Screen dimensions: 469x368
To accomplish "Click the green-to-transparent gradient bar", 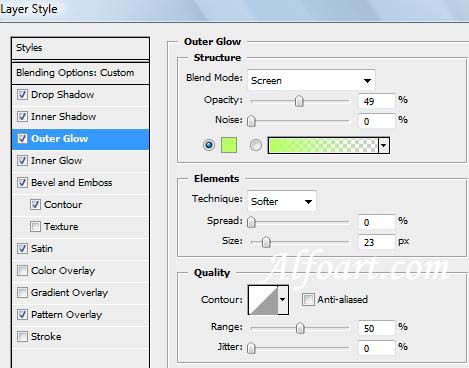I will tap(323, 146).
